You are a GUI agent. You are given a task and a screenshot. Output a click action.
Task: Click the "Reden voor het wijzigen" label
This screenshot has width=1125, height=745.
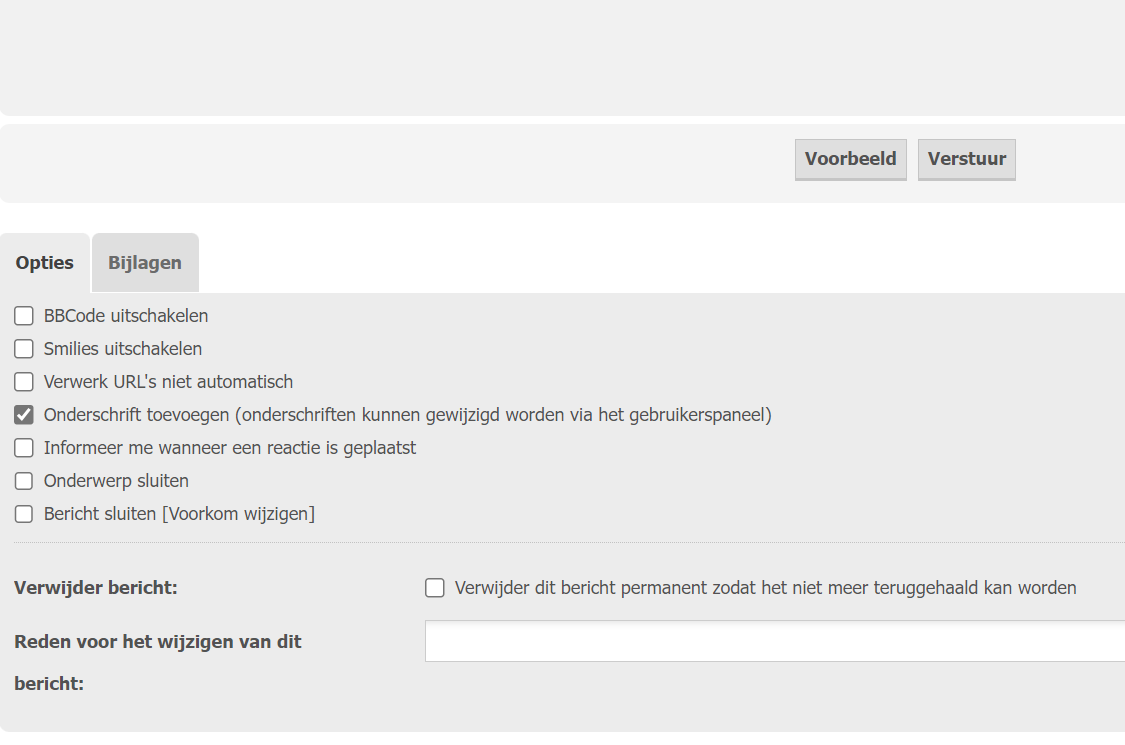pos(156,641)
